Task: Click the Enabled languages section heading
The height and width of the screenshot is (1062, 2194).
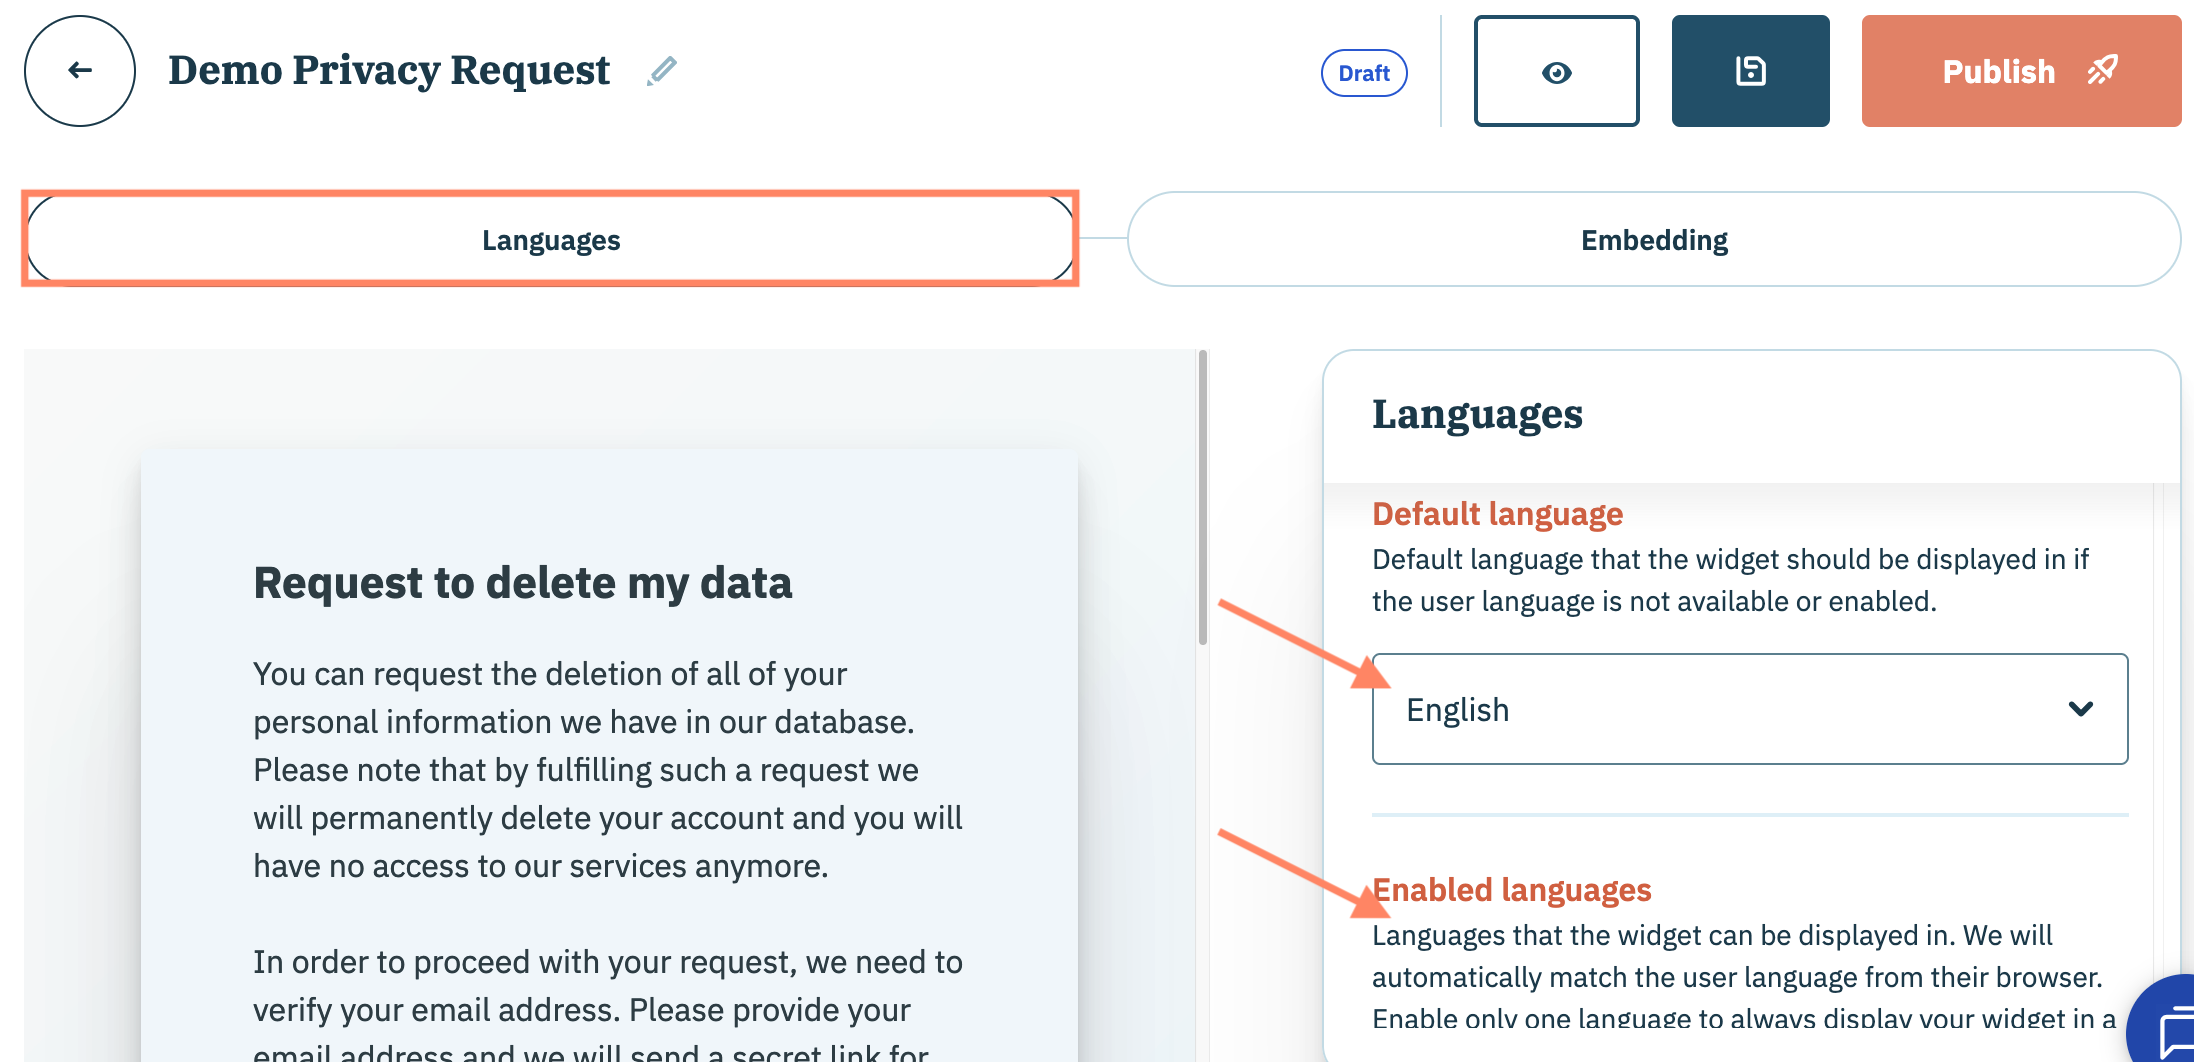Action: pos(1511,890)
